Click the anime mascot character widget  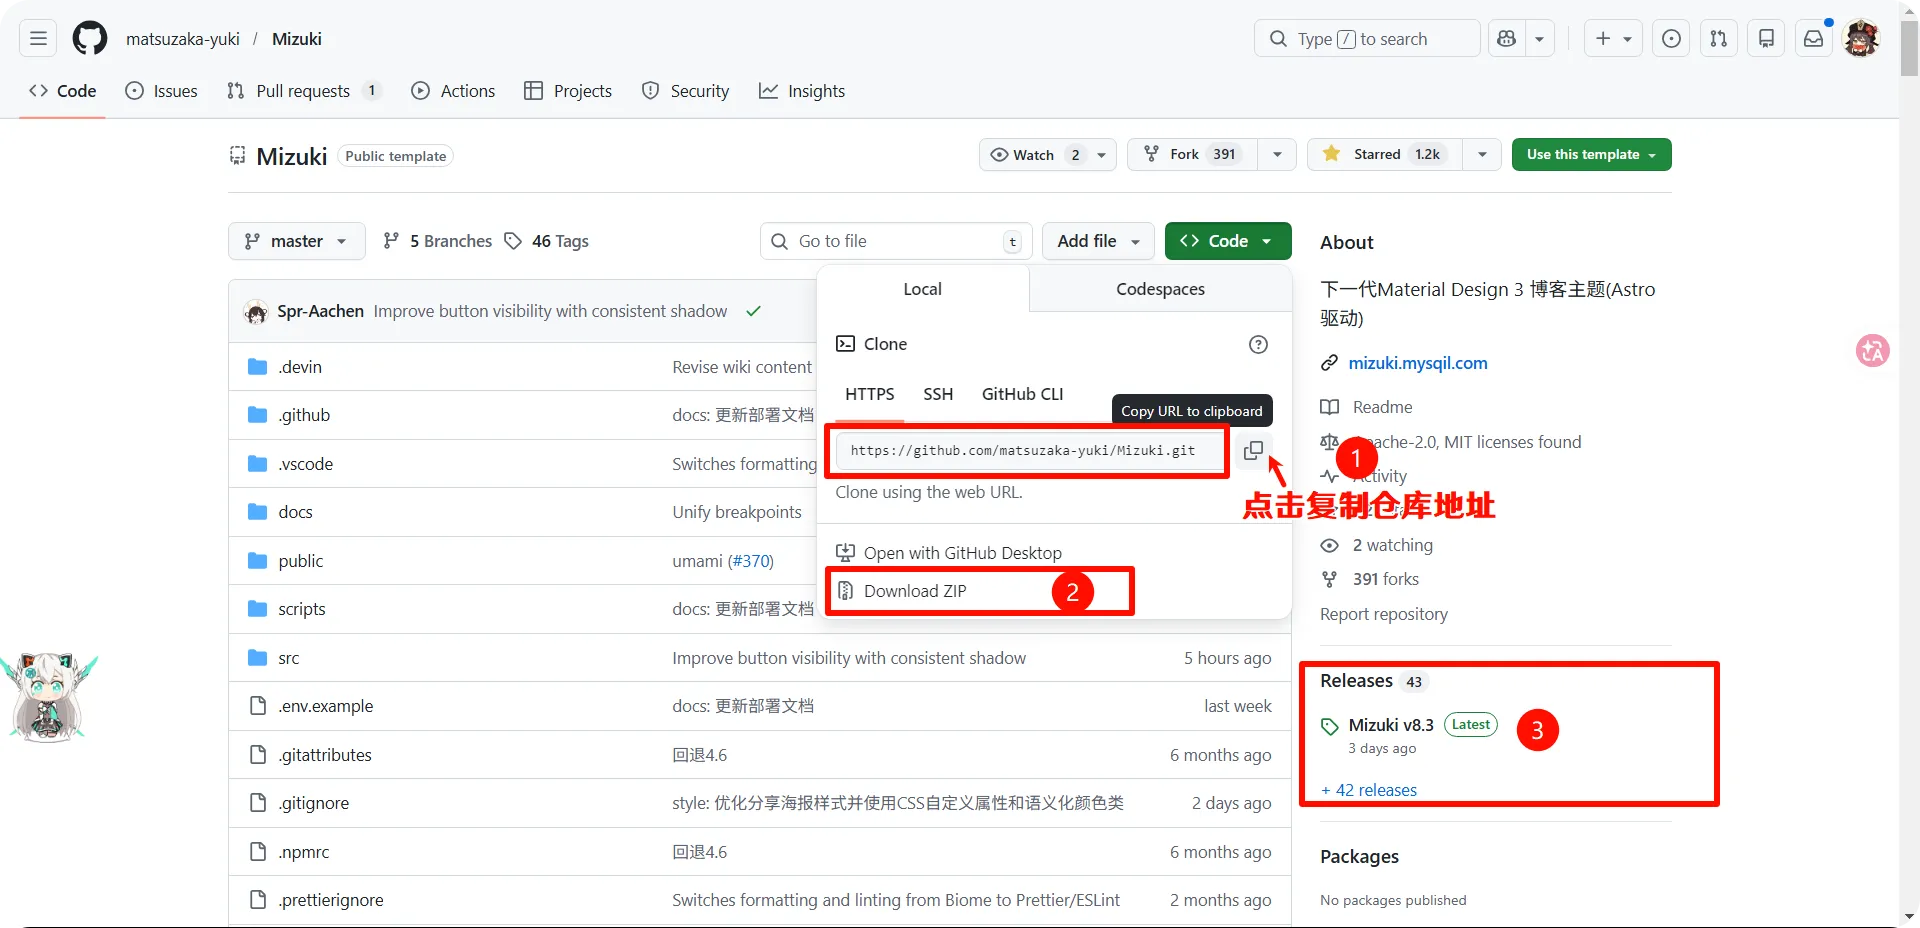tap(48, 697)
